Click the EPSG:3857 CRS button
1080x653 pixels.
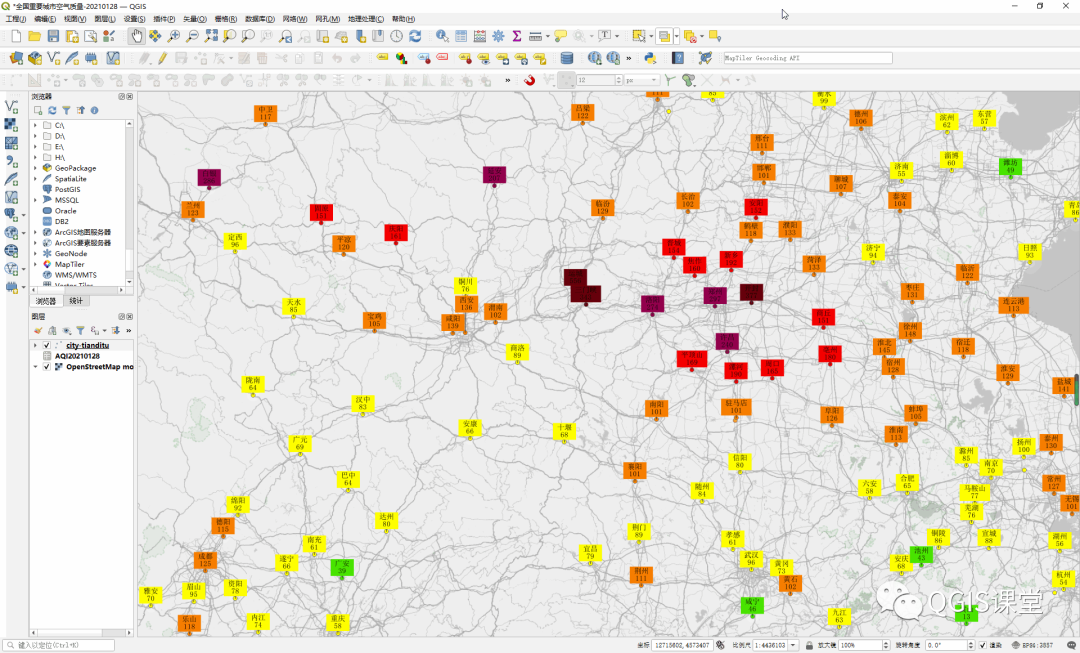(x=1032, y=645)
